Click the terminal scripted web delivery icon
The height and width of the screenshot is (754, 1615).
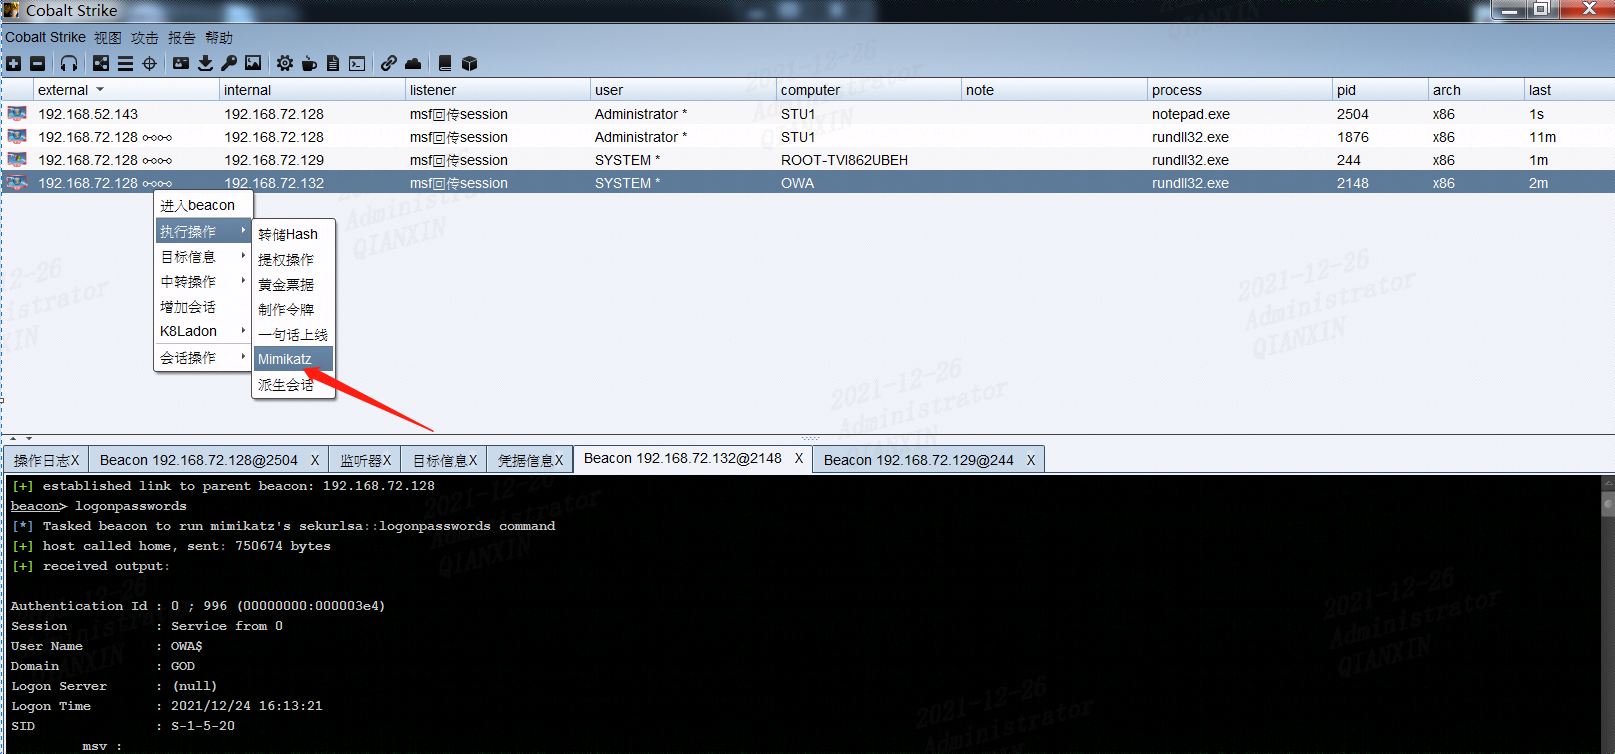pyautogui.click(x=357, y=63)
